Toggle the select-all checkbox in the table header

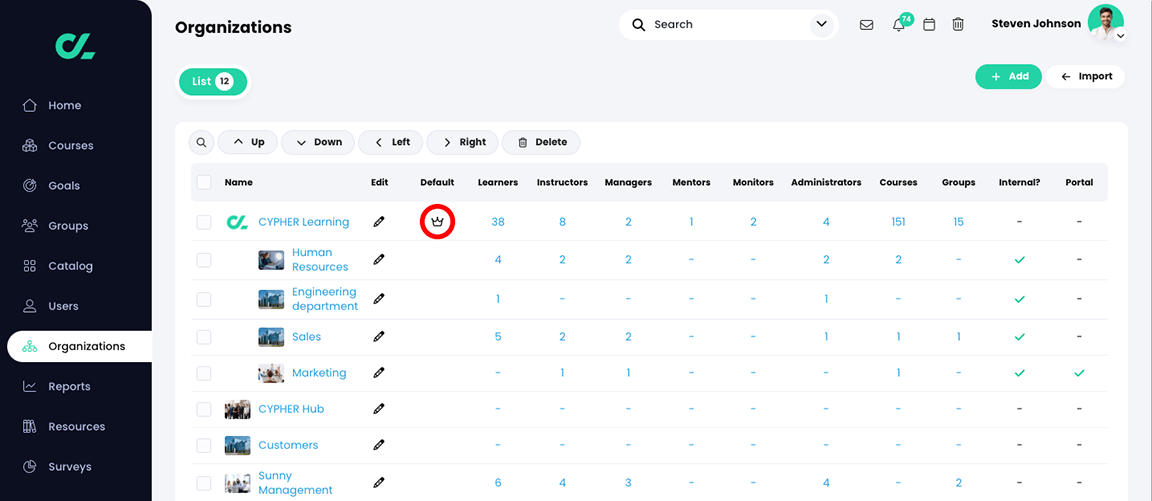pos(204,182)
